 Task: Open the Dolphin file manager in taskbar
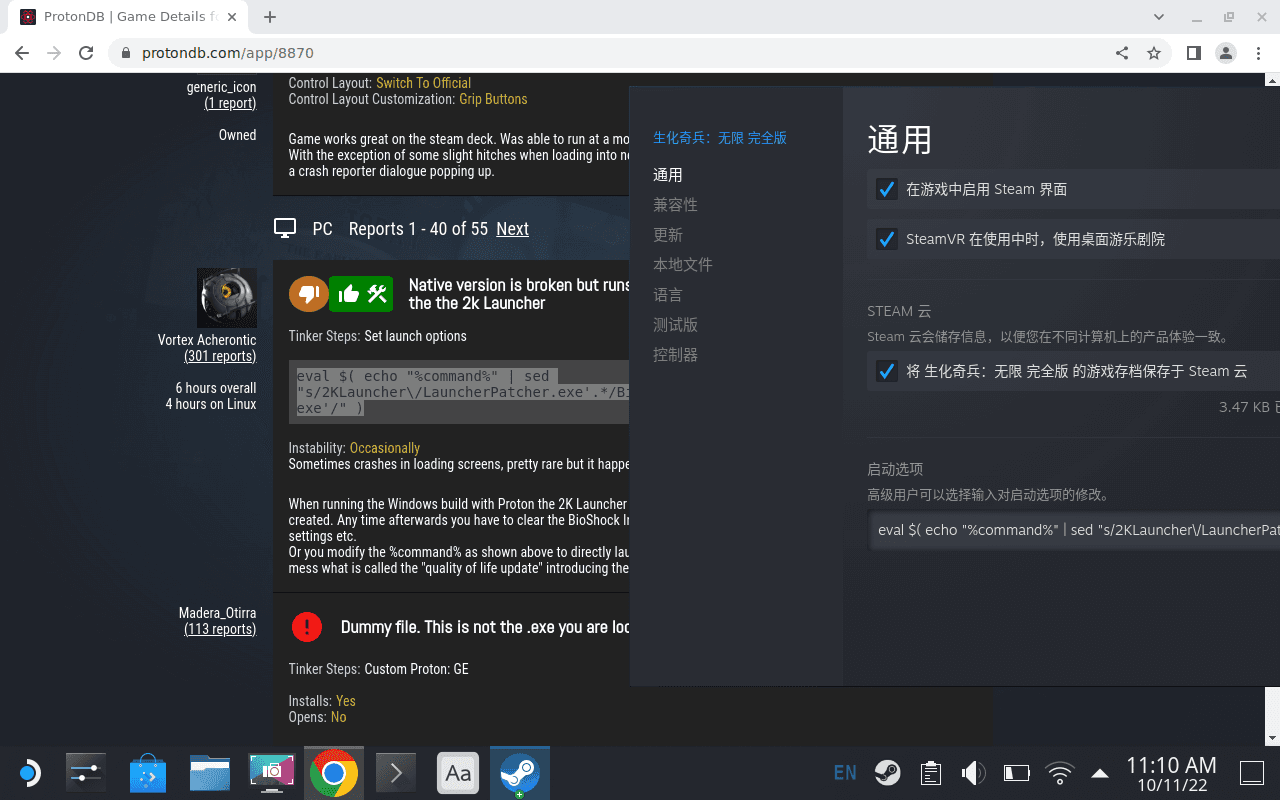click(x=210, y=772)
